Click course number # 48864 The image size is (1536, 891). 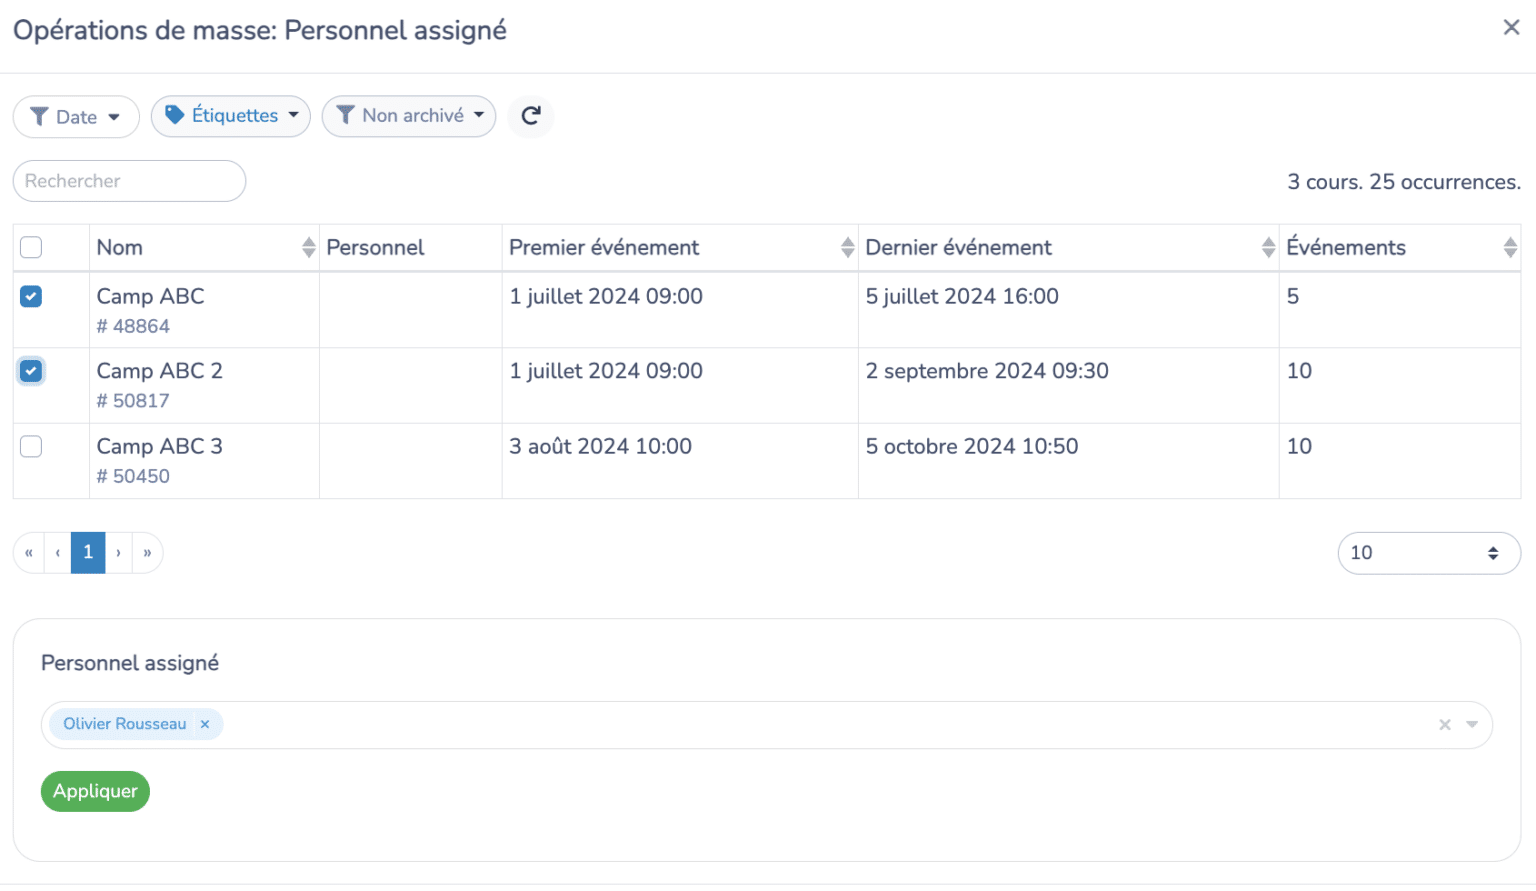(133, 326)
